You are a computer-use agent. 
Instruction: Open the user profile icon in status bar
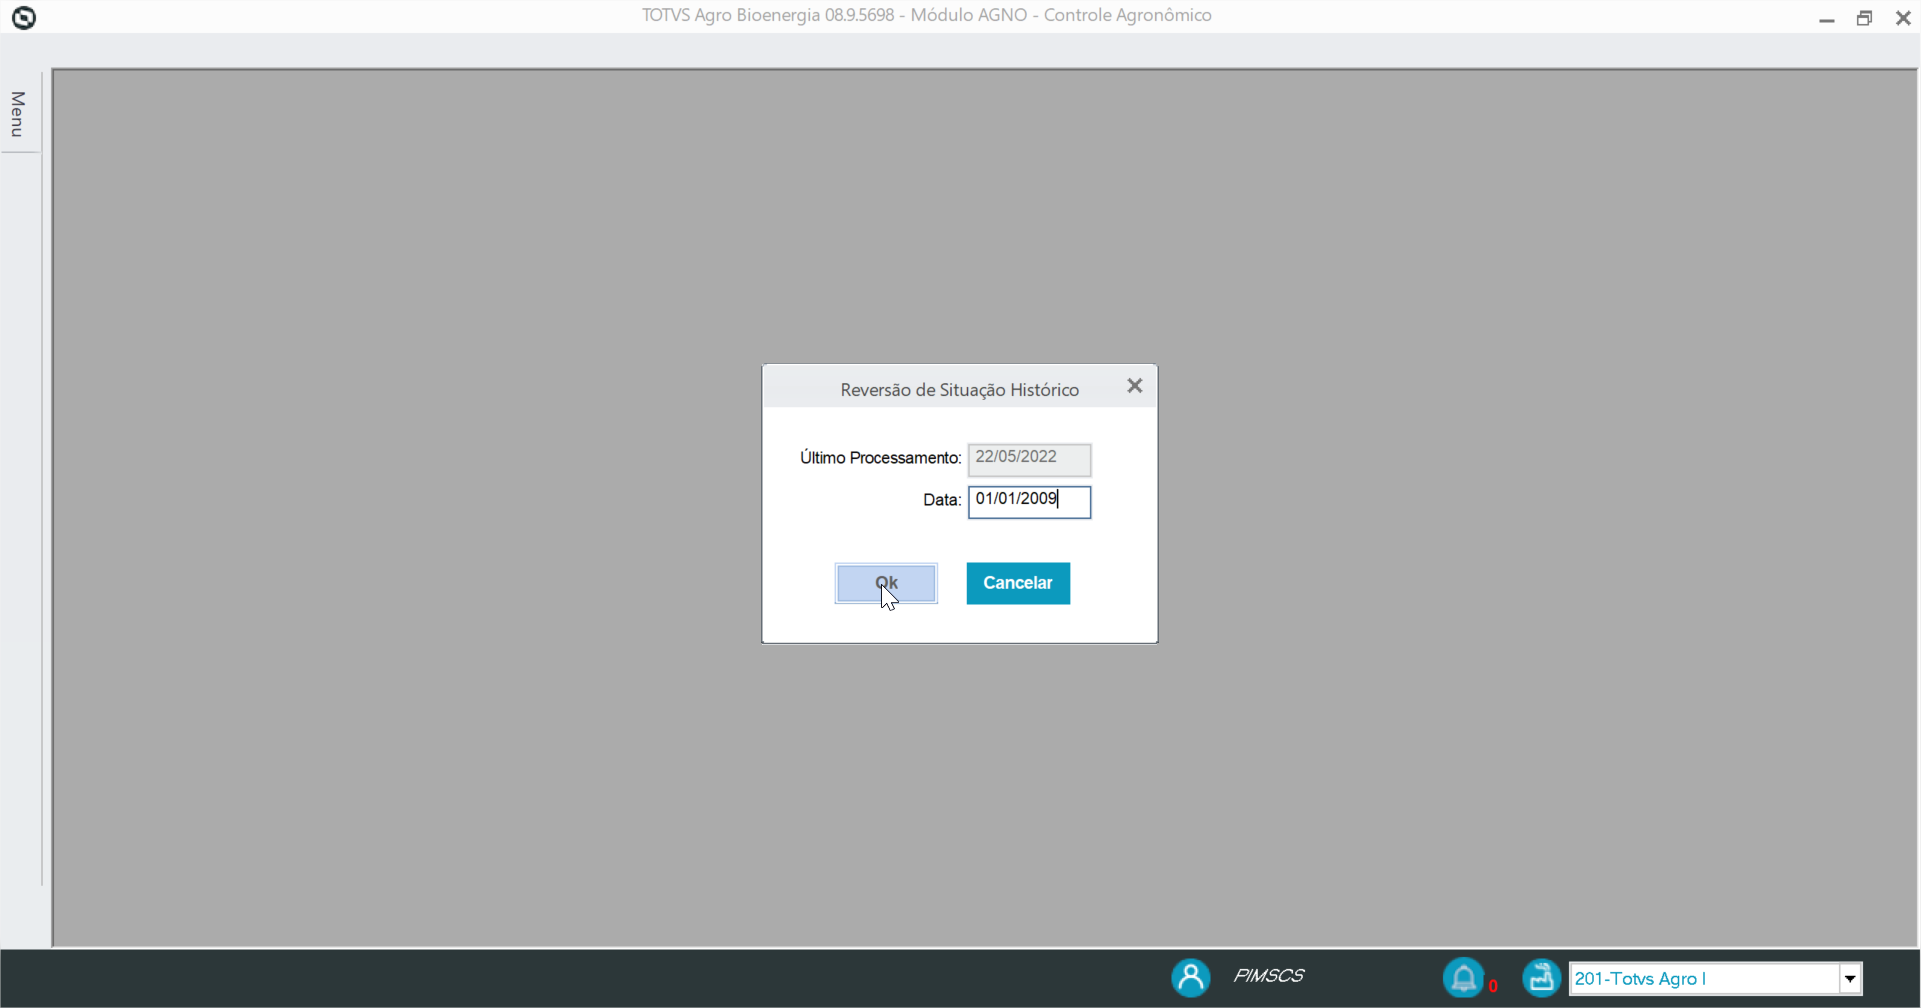(x=1191, y=977)
